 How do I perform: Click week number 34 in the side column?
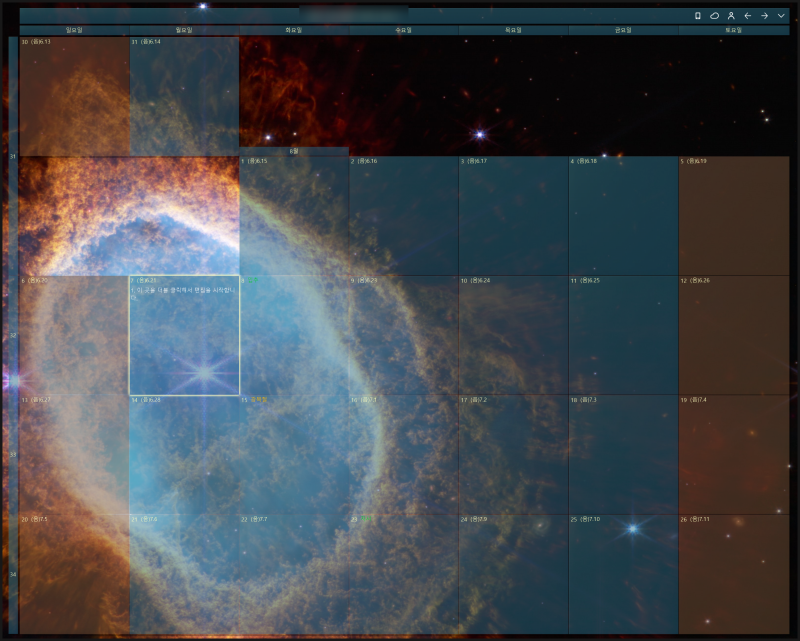[x=13, y=574]
